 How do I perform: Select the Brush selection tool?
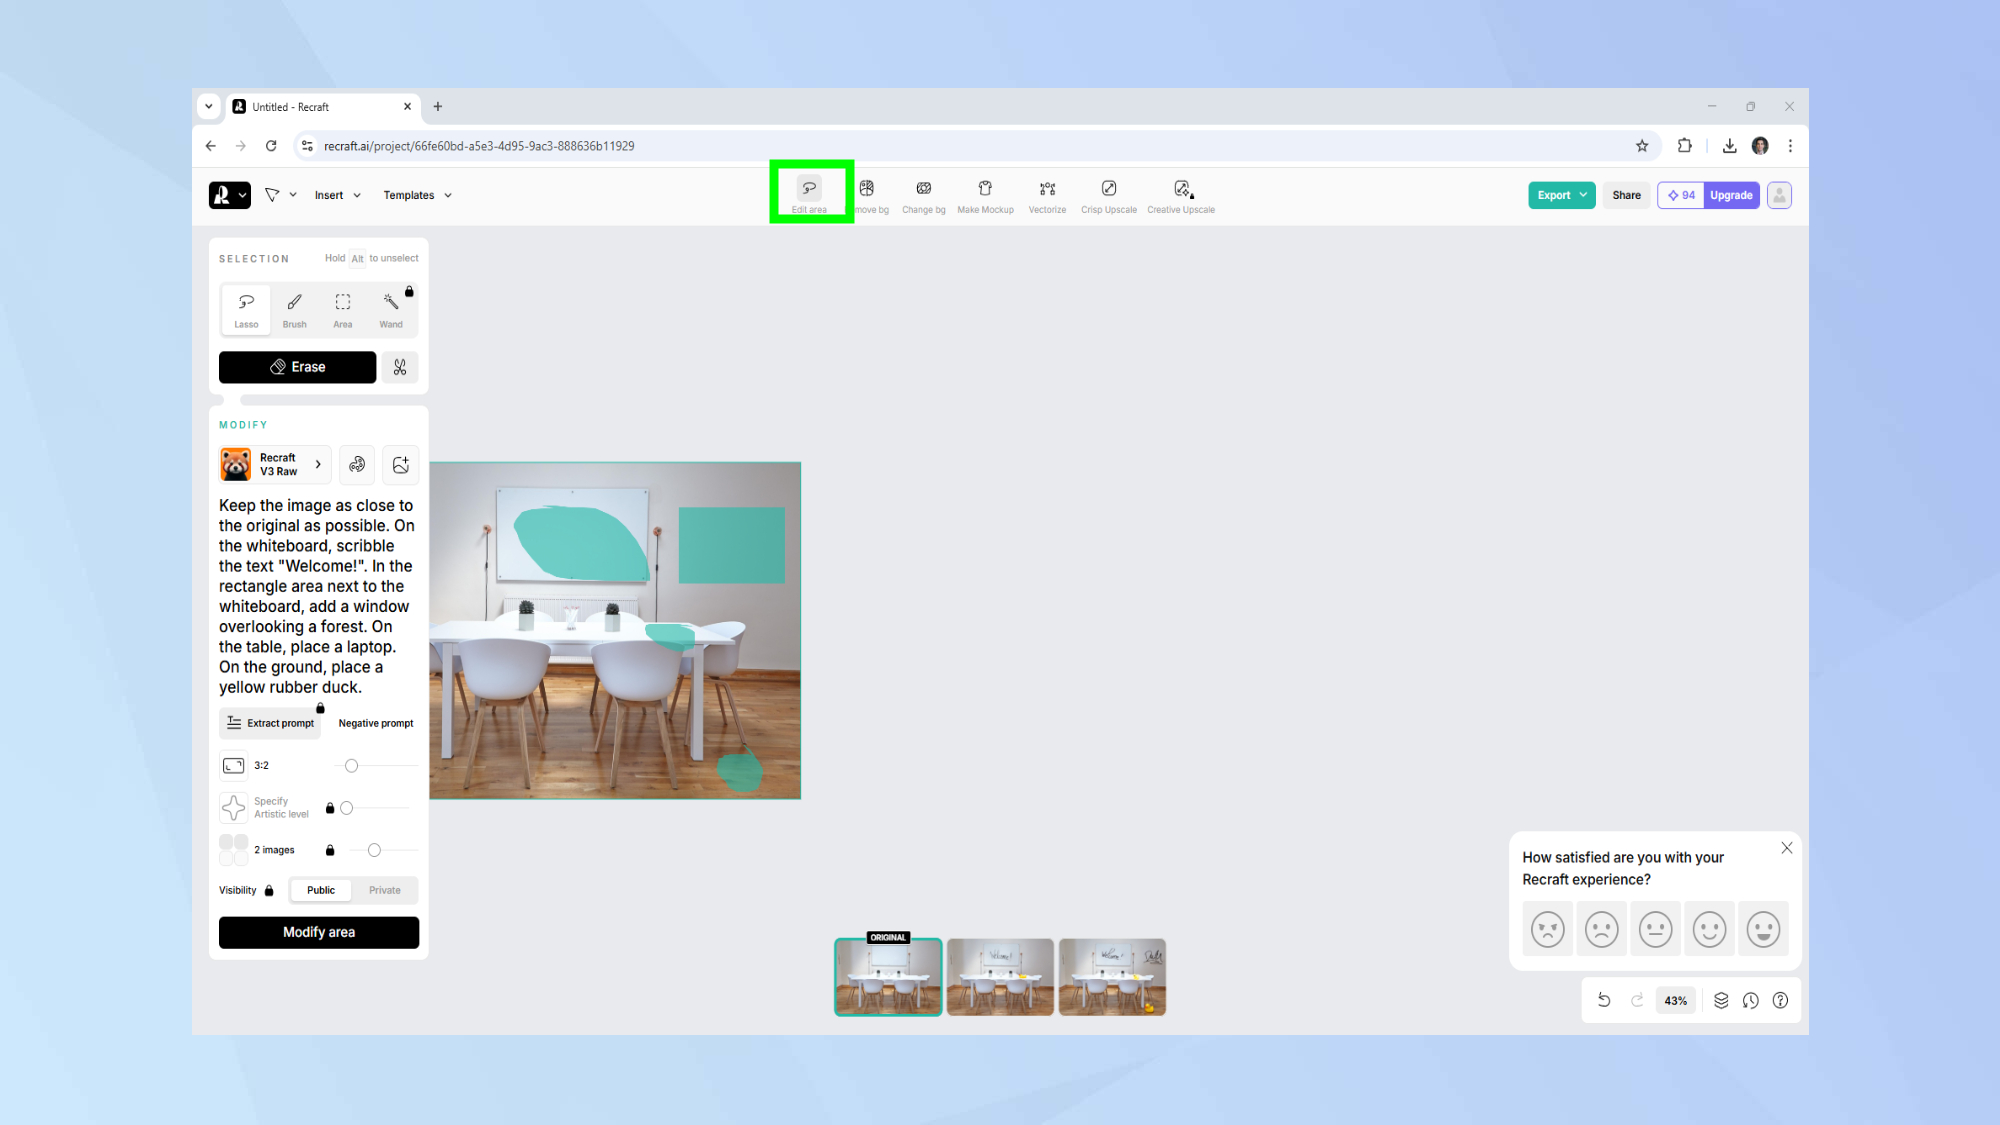pyautogui.click(x=294, y=309)
